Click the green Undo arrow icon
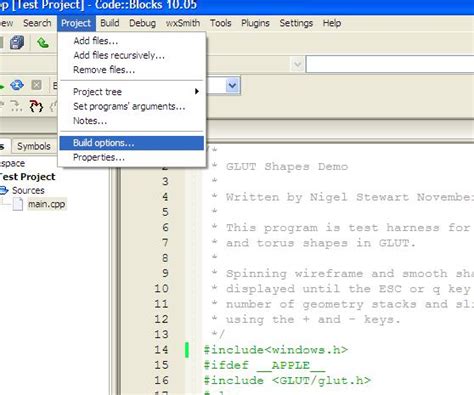Screen dimensions: 474x395 pyautogui.click(x=43, y=43)
